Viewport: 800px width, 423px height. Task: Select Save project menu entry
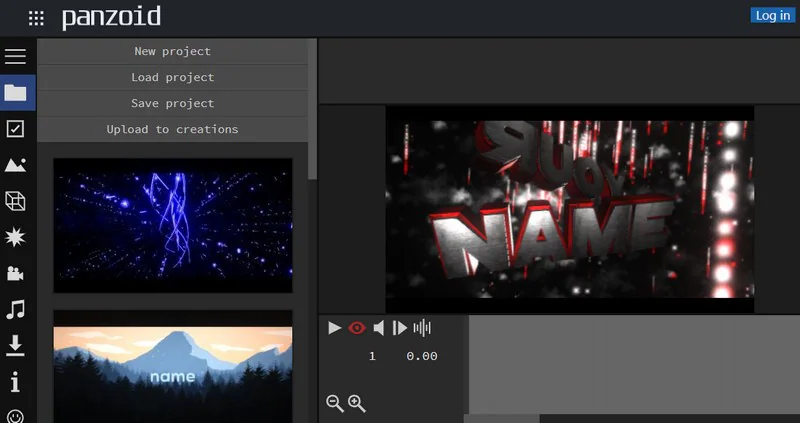click(172, 104)
